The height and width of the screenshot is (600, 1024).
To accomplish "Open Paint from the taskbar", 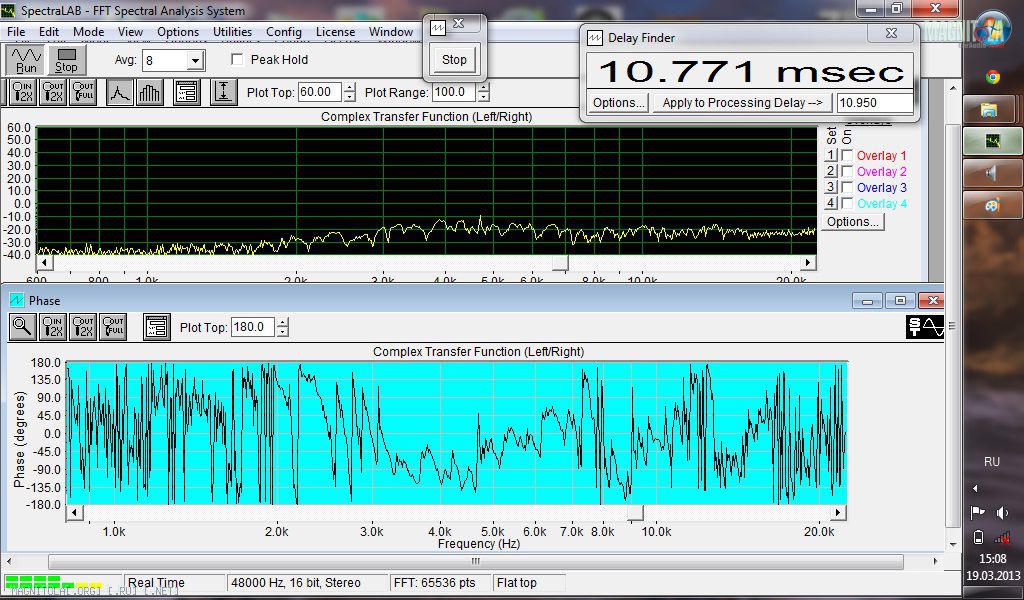I will (993, 205).
